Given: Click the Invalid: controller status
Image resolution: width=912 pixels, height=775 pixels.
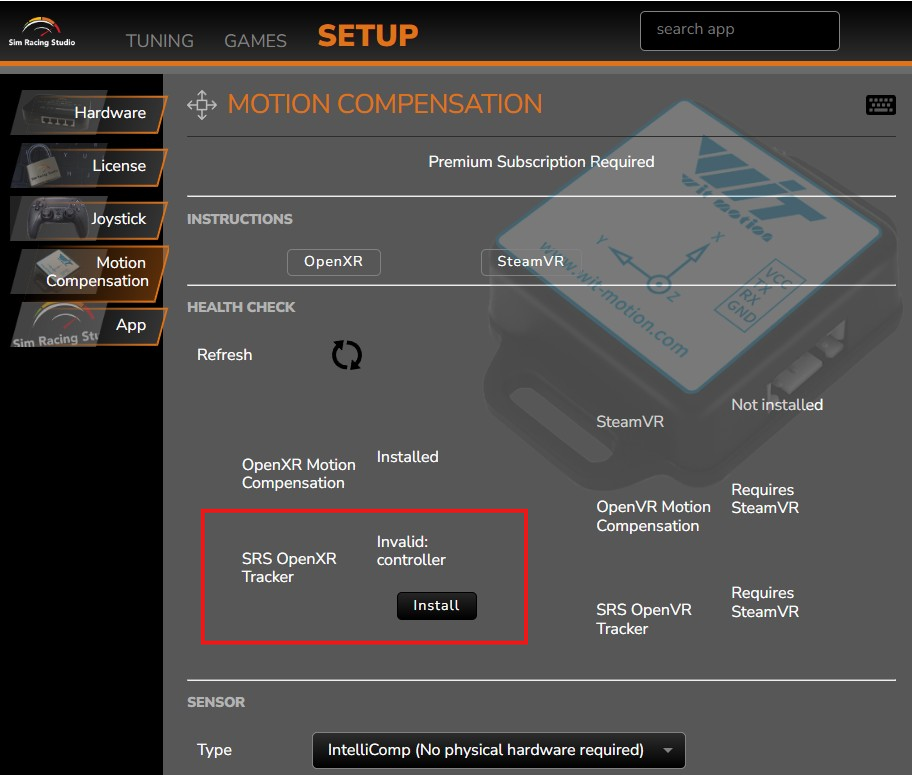Looking at the screenshot, I should click(x=411, y=550).
